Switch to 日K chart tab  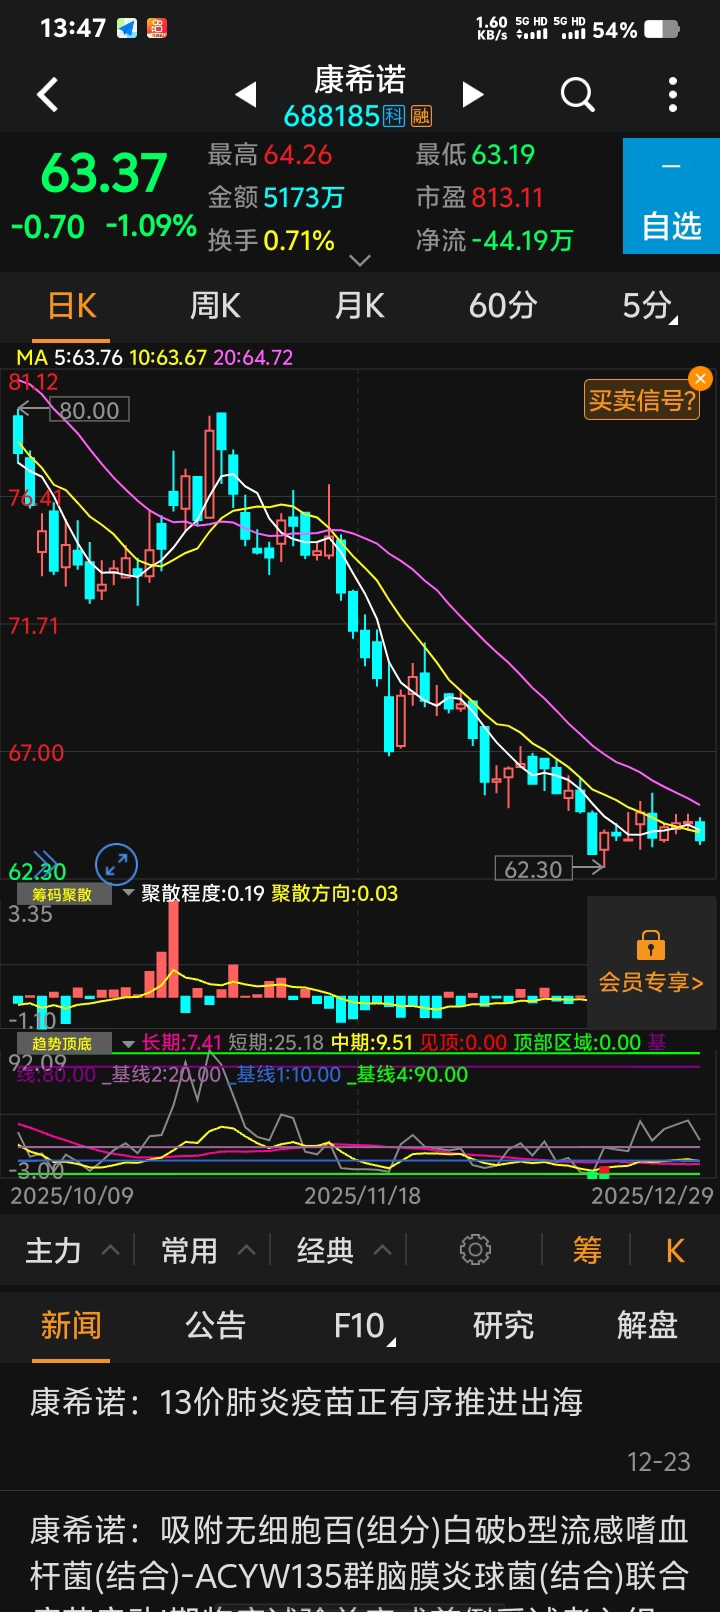click(x=72, y=306)
